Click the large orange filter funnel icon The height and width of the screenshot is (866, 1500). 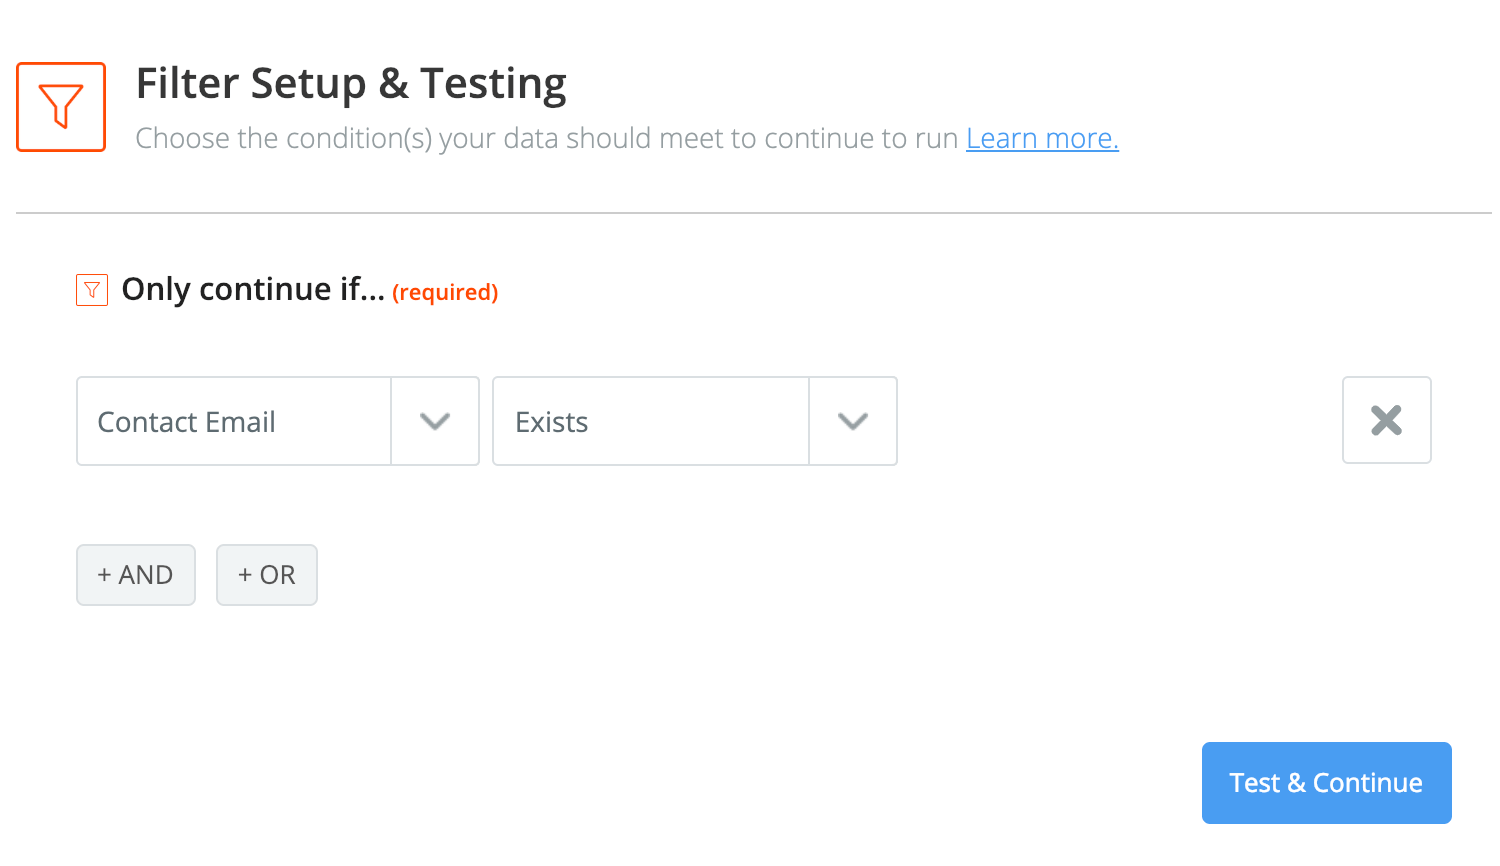[x=61, y=107]
